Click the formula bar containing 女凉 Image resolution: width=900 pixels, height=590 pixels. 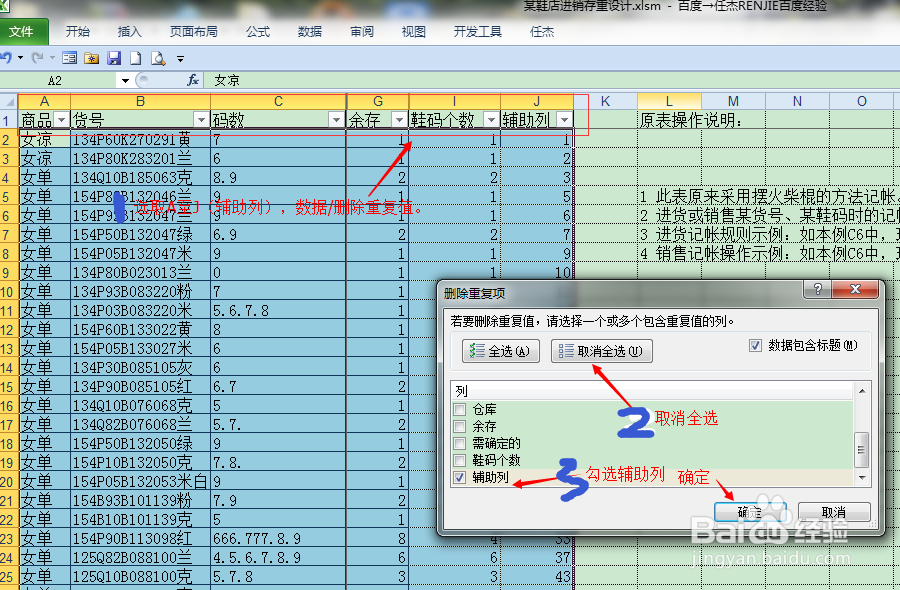551,80
